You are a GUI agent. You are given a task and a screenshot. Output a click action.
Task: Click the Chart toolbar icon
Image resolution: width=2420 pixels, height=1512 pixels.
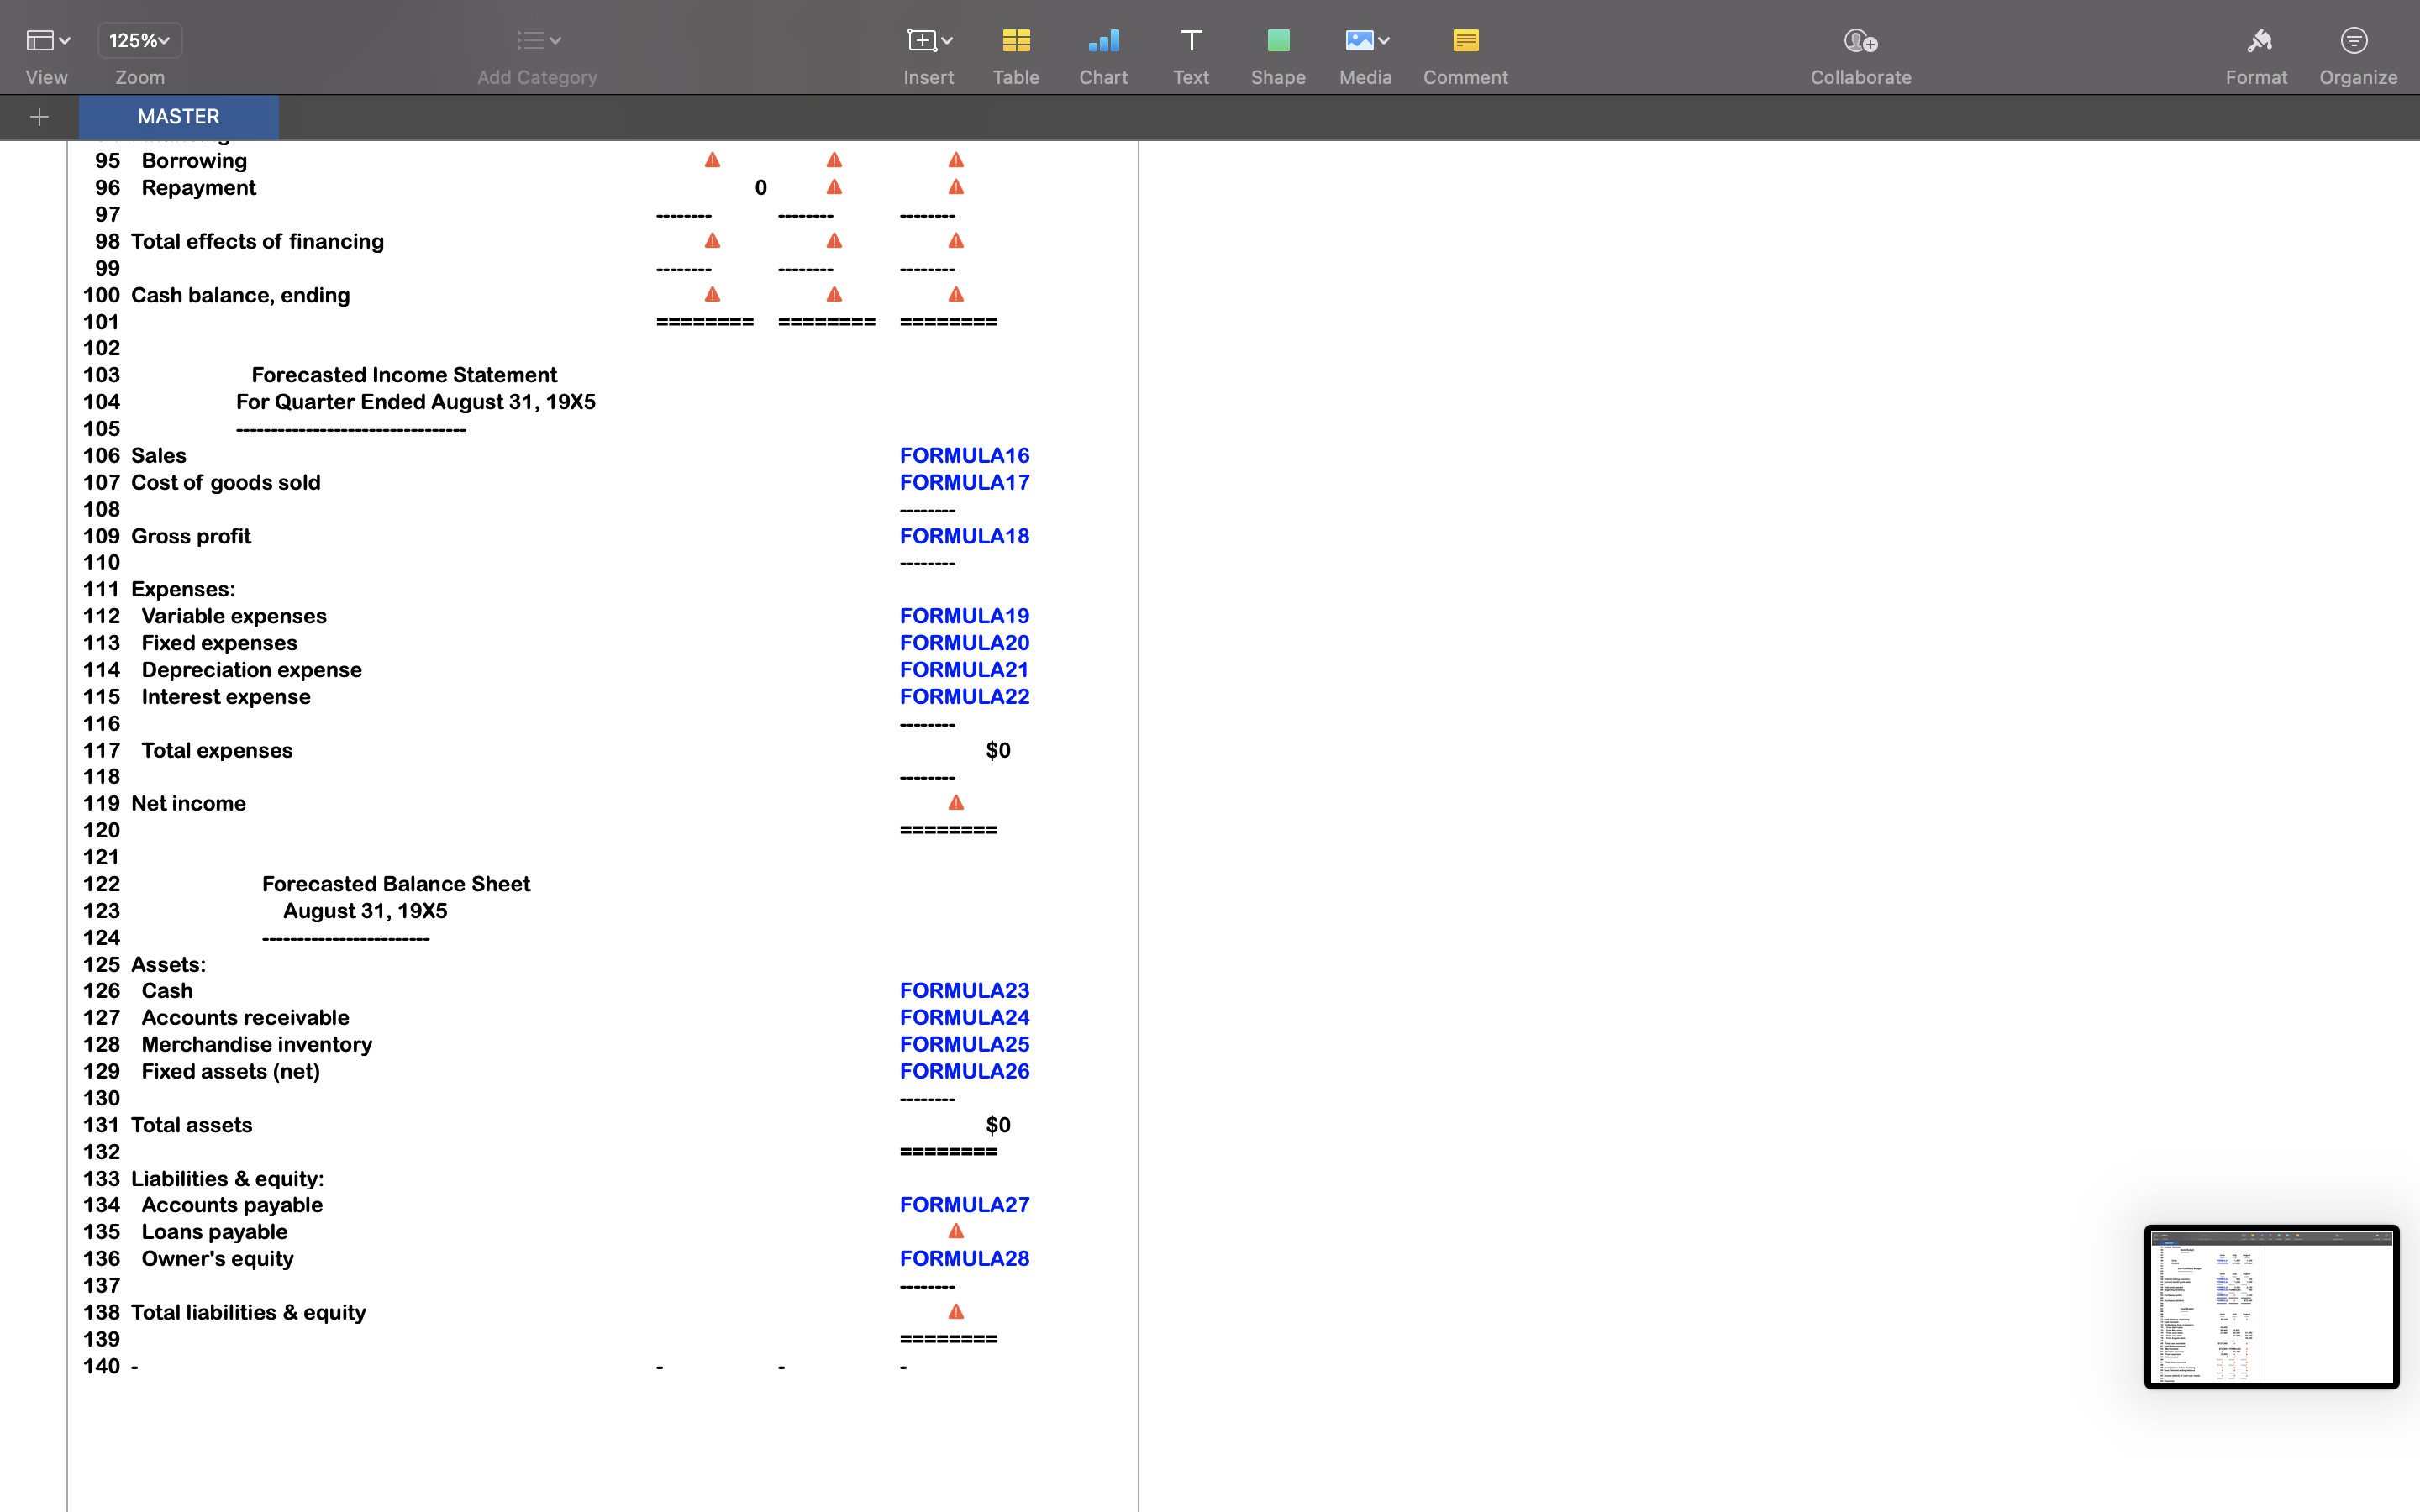coord(1103,52)
